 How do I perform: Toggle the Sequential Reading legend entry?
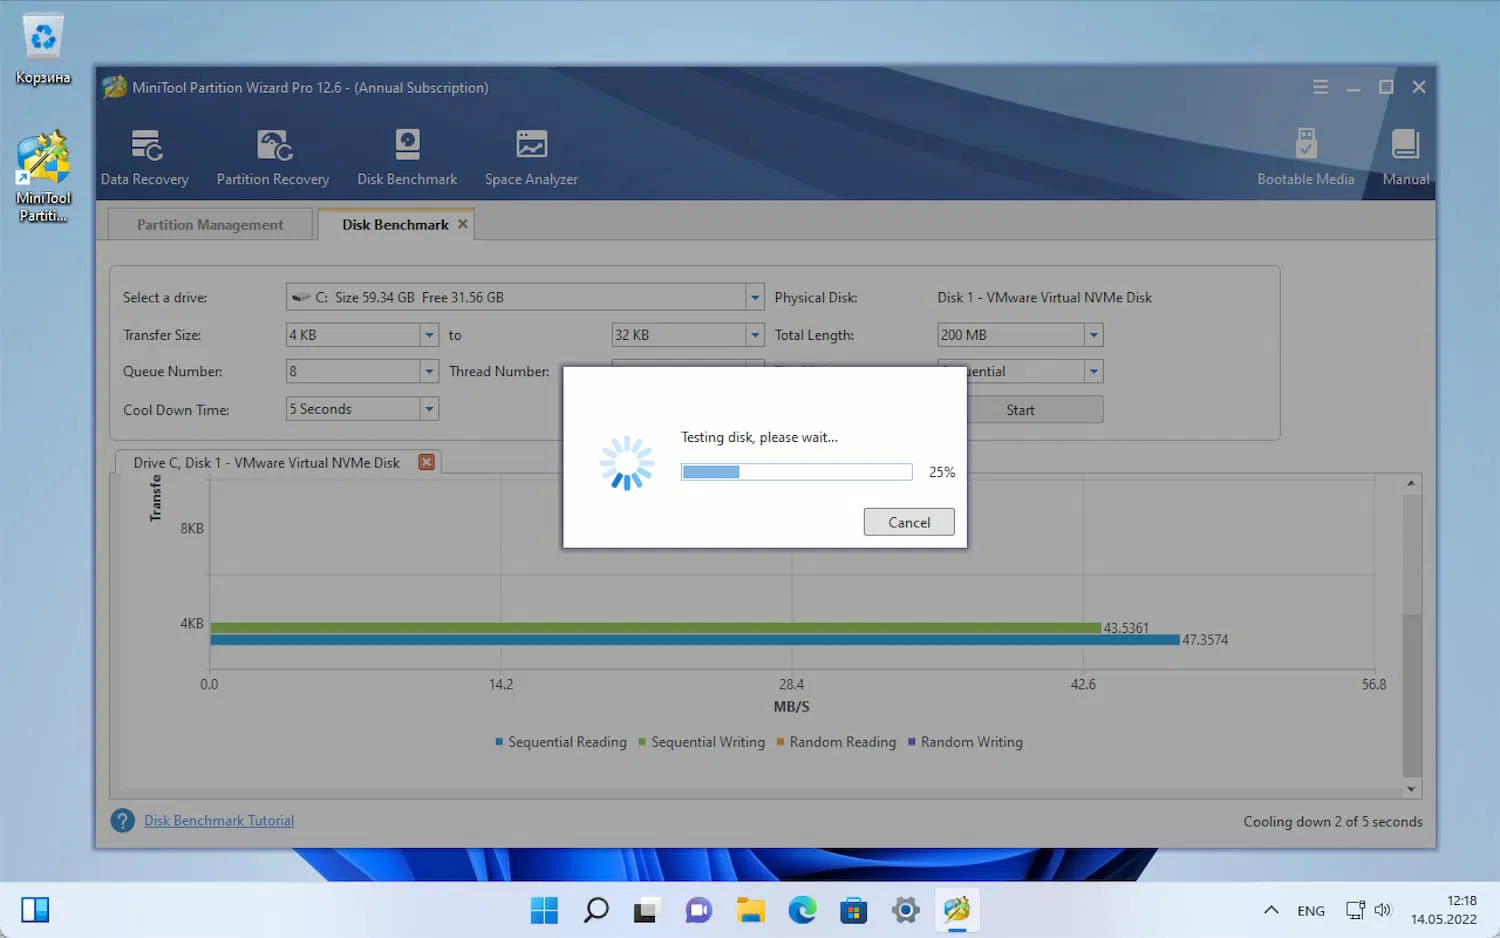[x=561, y=742]
